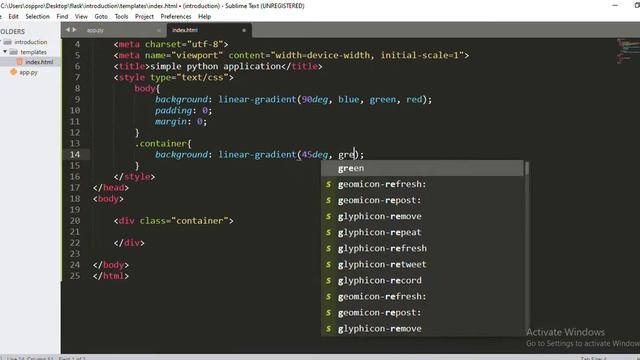Image resolution: width=640 pixels, height=360 pixels.
Task: Choose glyphicon-refresh suggestion
Action: 422,248
